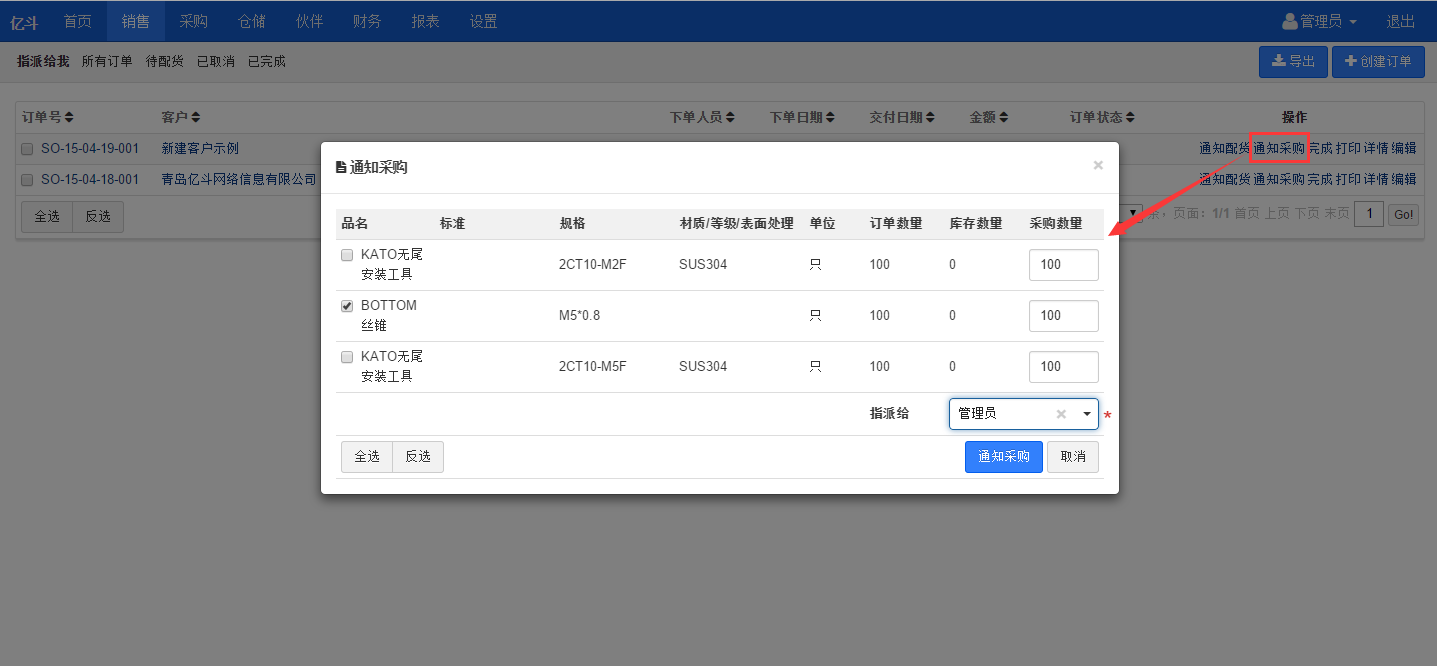Expand the 指派给 dropdown arrow
Viewport: 1437px width, 666px height.
[1087, 414]
